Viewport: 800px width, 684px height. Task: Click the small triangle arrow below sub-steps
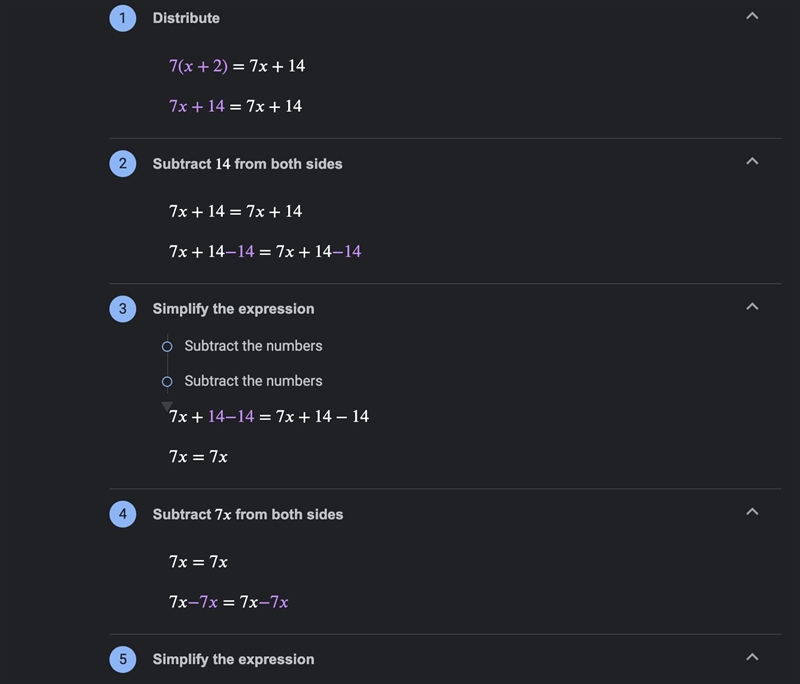167,406
